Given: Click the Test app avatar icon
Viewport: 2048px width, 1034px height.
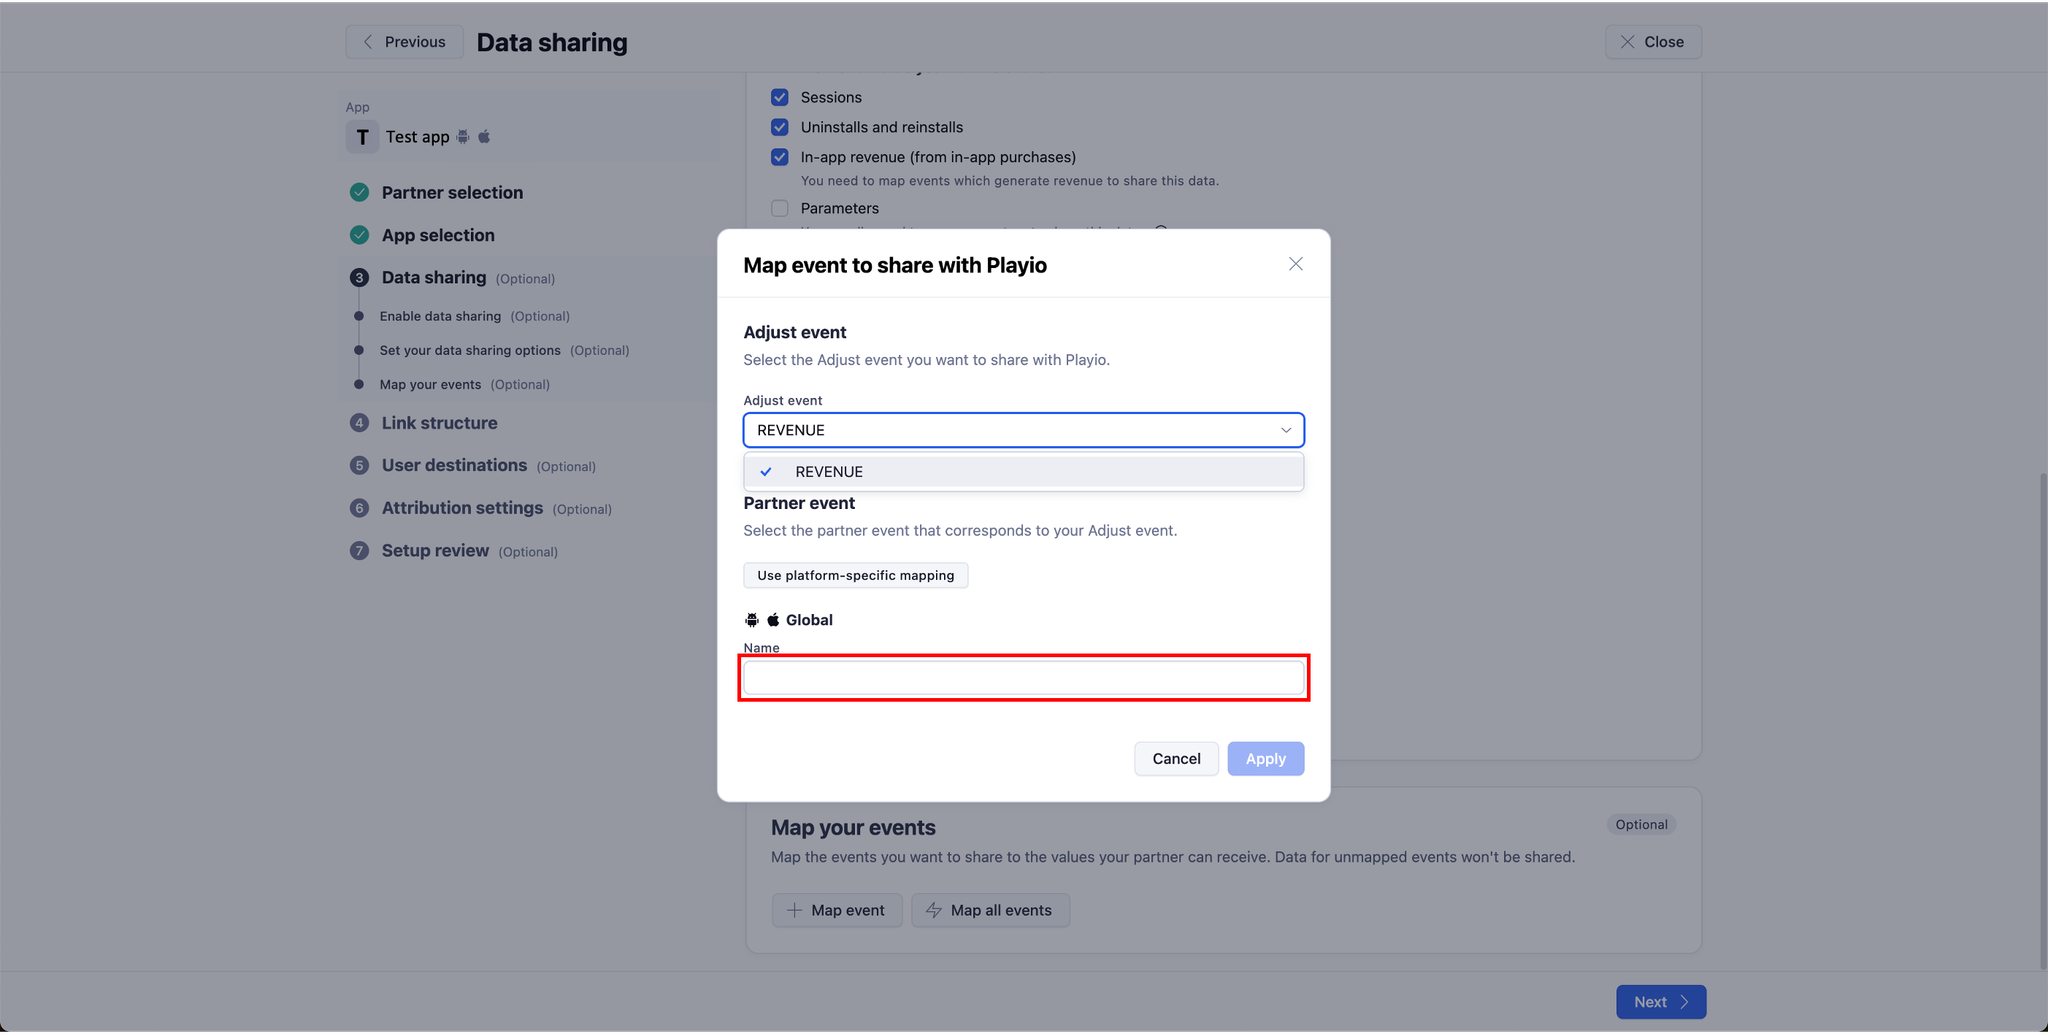Looking at the screenshot, I should click(x=362, y=137).
